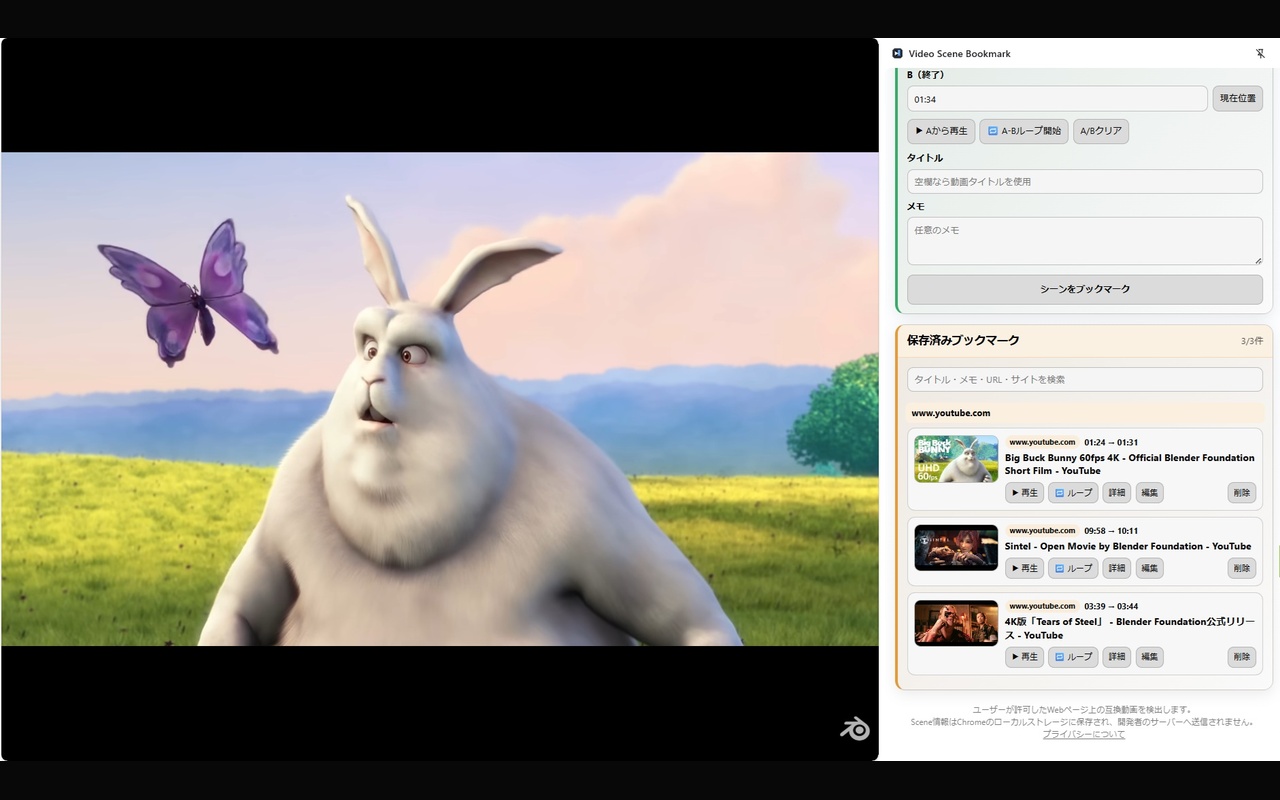Click the 3/3件 bookmark count
The image size is (1280, 800).
point(1252,341)
